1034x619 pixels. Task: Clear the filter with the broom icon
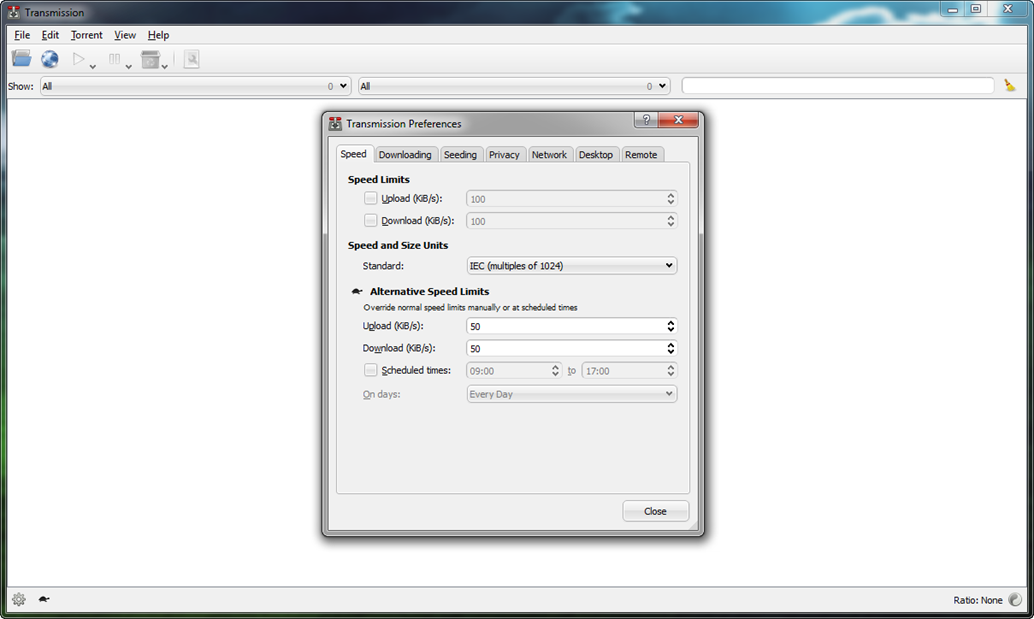point(1010,85)
